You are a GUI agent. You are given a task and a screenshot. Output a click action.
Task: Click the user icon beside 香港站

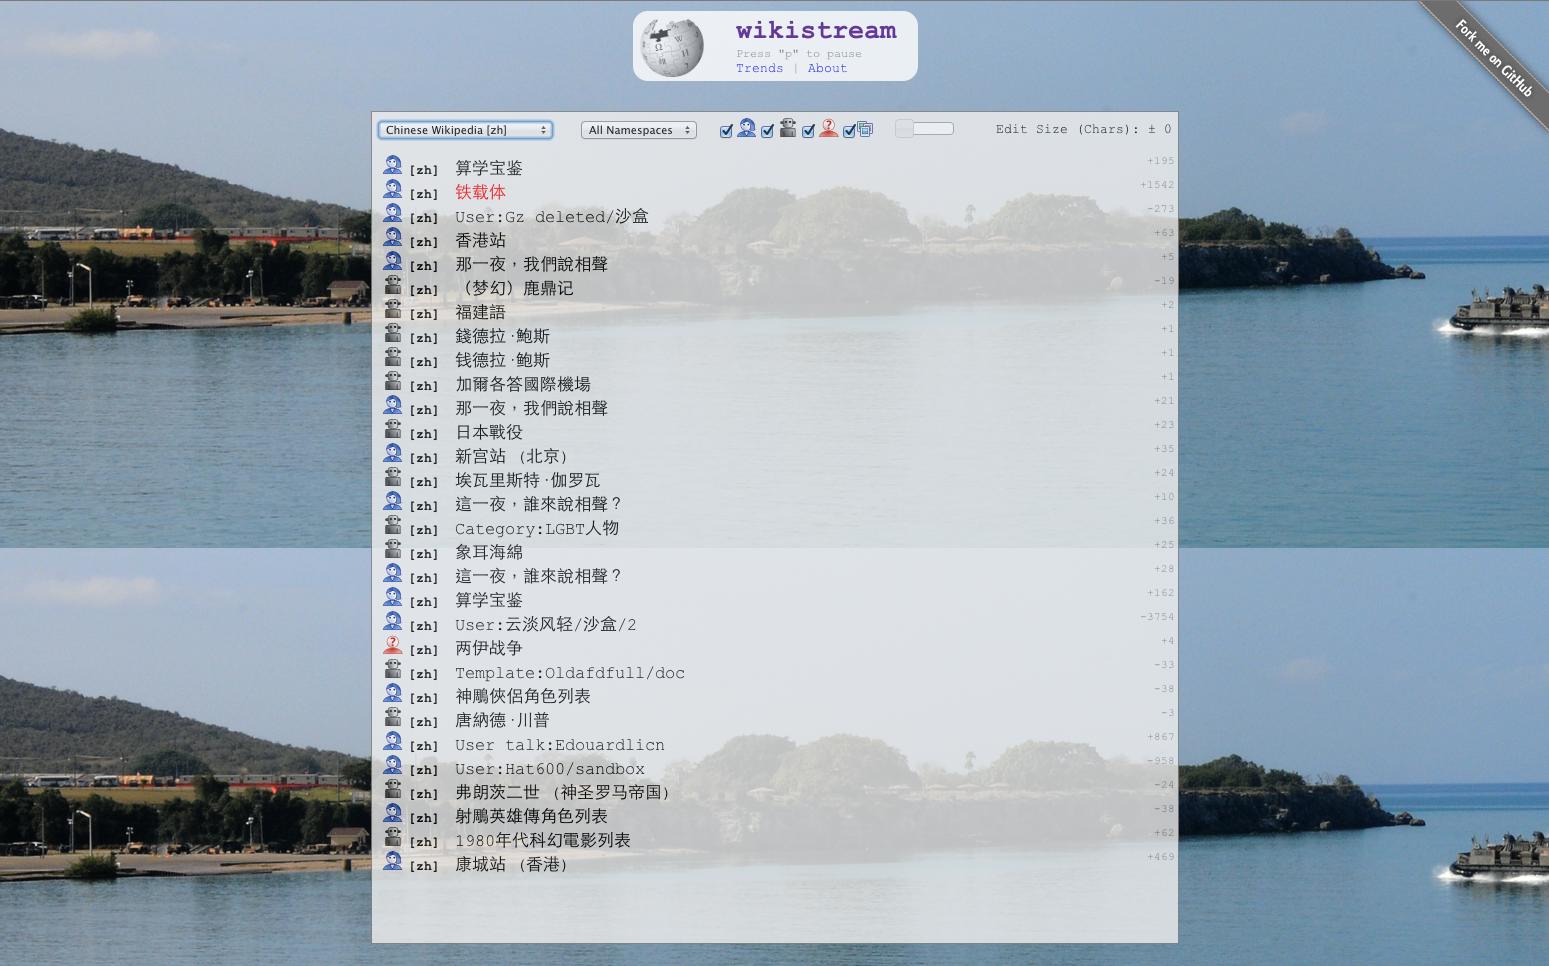tap(392, 238)
